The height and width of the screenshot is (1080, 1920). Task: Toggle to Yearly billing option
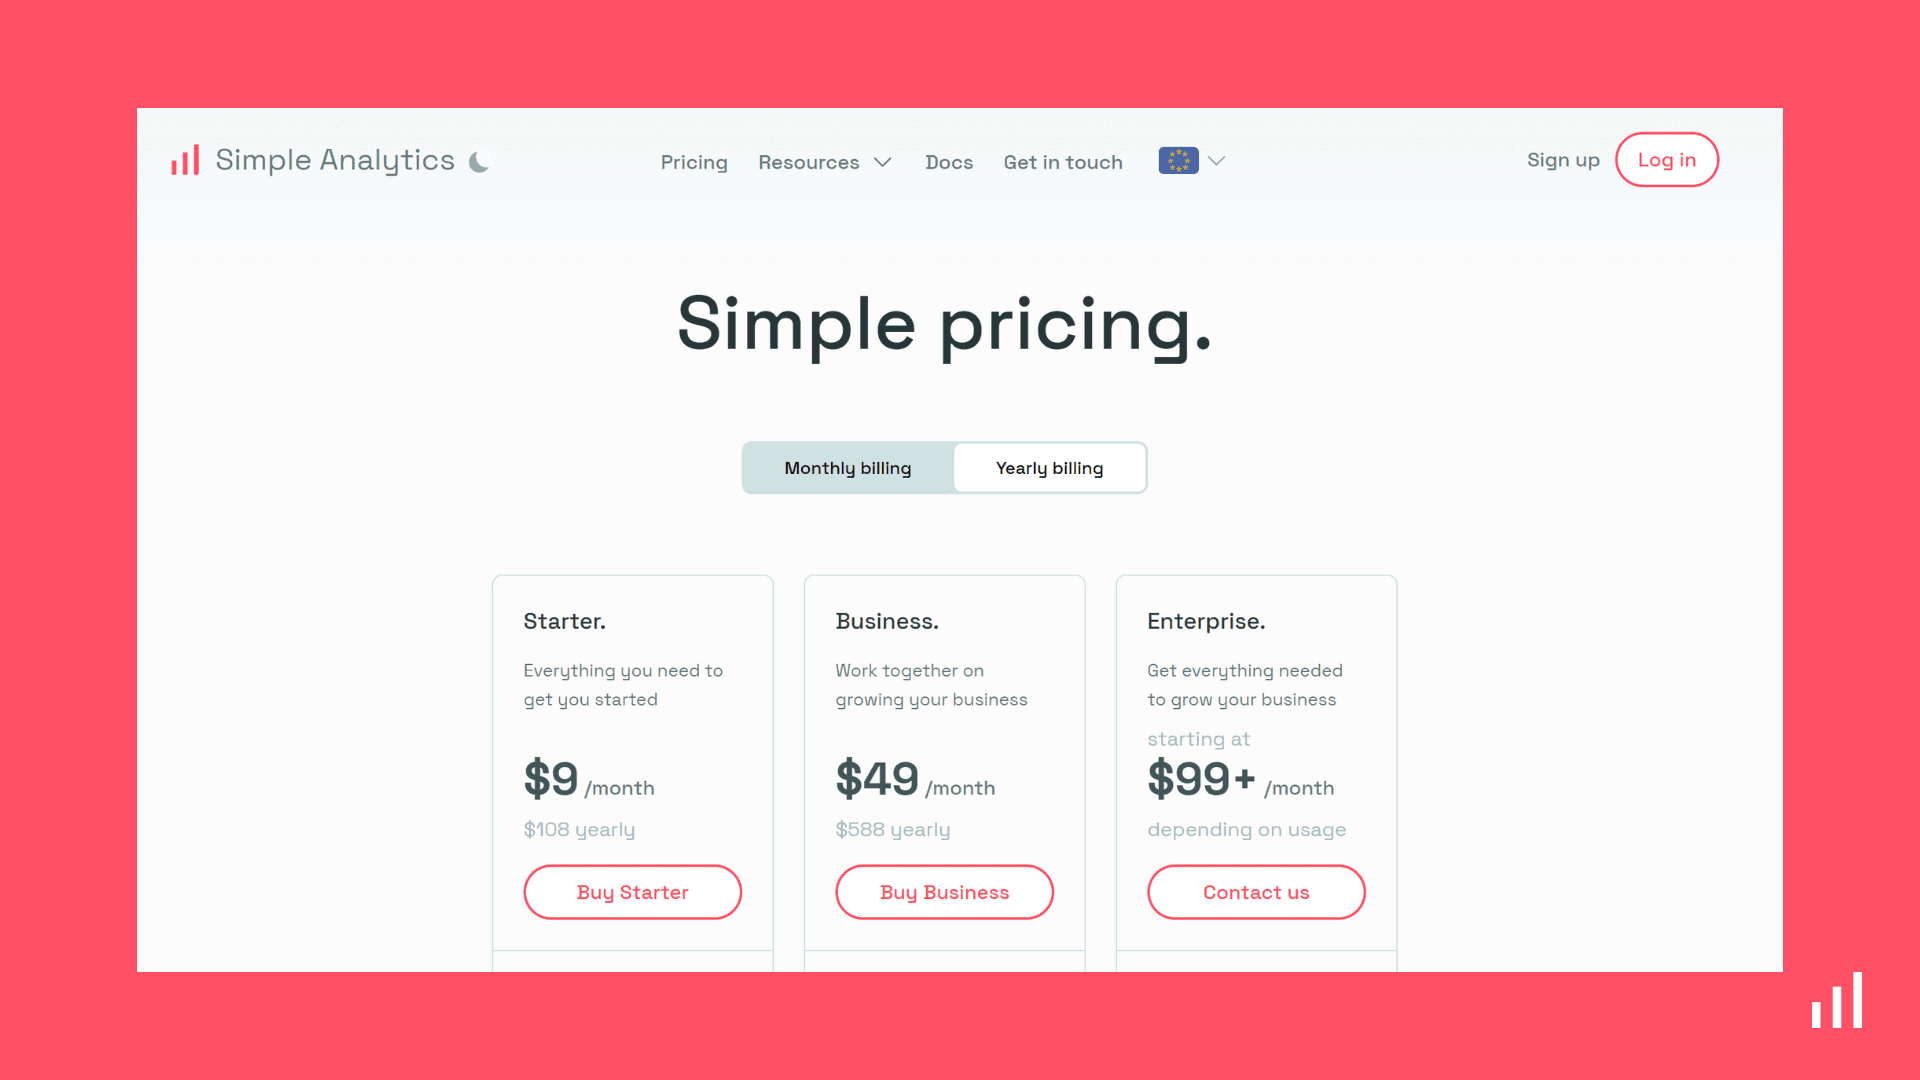pyautogui.click(x=1050, y=467)
